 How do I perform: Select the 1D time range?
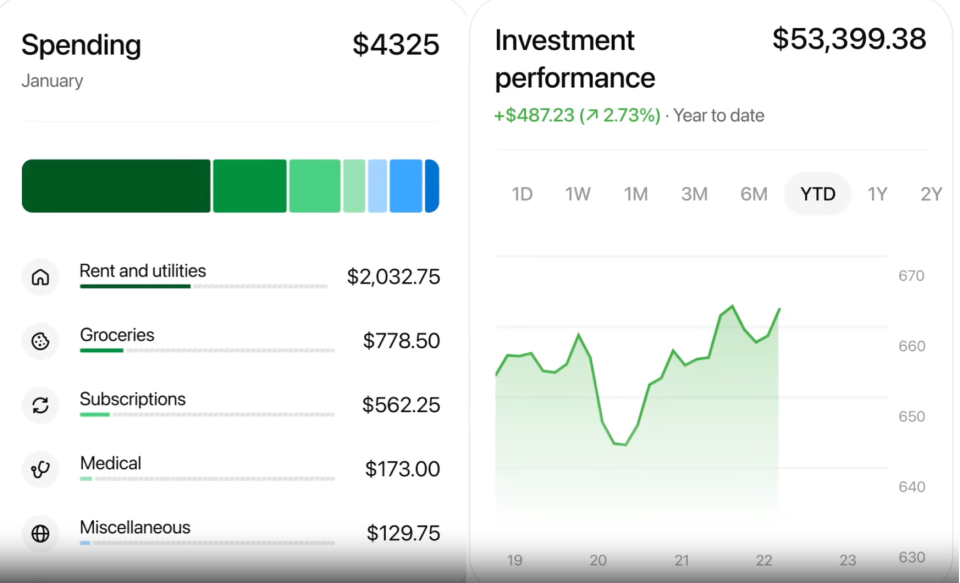click(x=522, y=194)
